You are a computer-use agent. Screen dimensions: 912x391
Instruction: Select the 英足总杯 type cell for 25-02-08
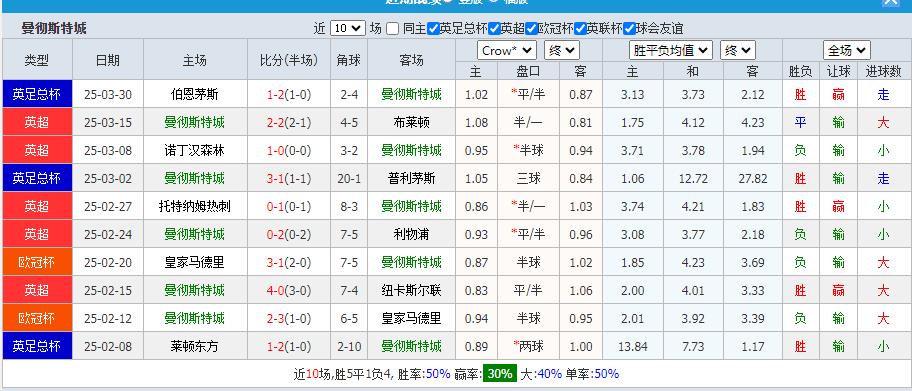[37, 346]
